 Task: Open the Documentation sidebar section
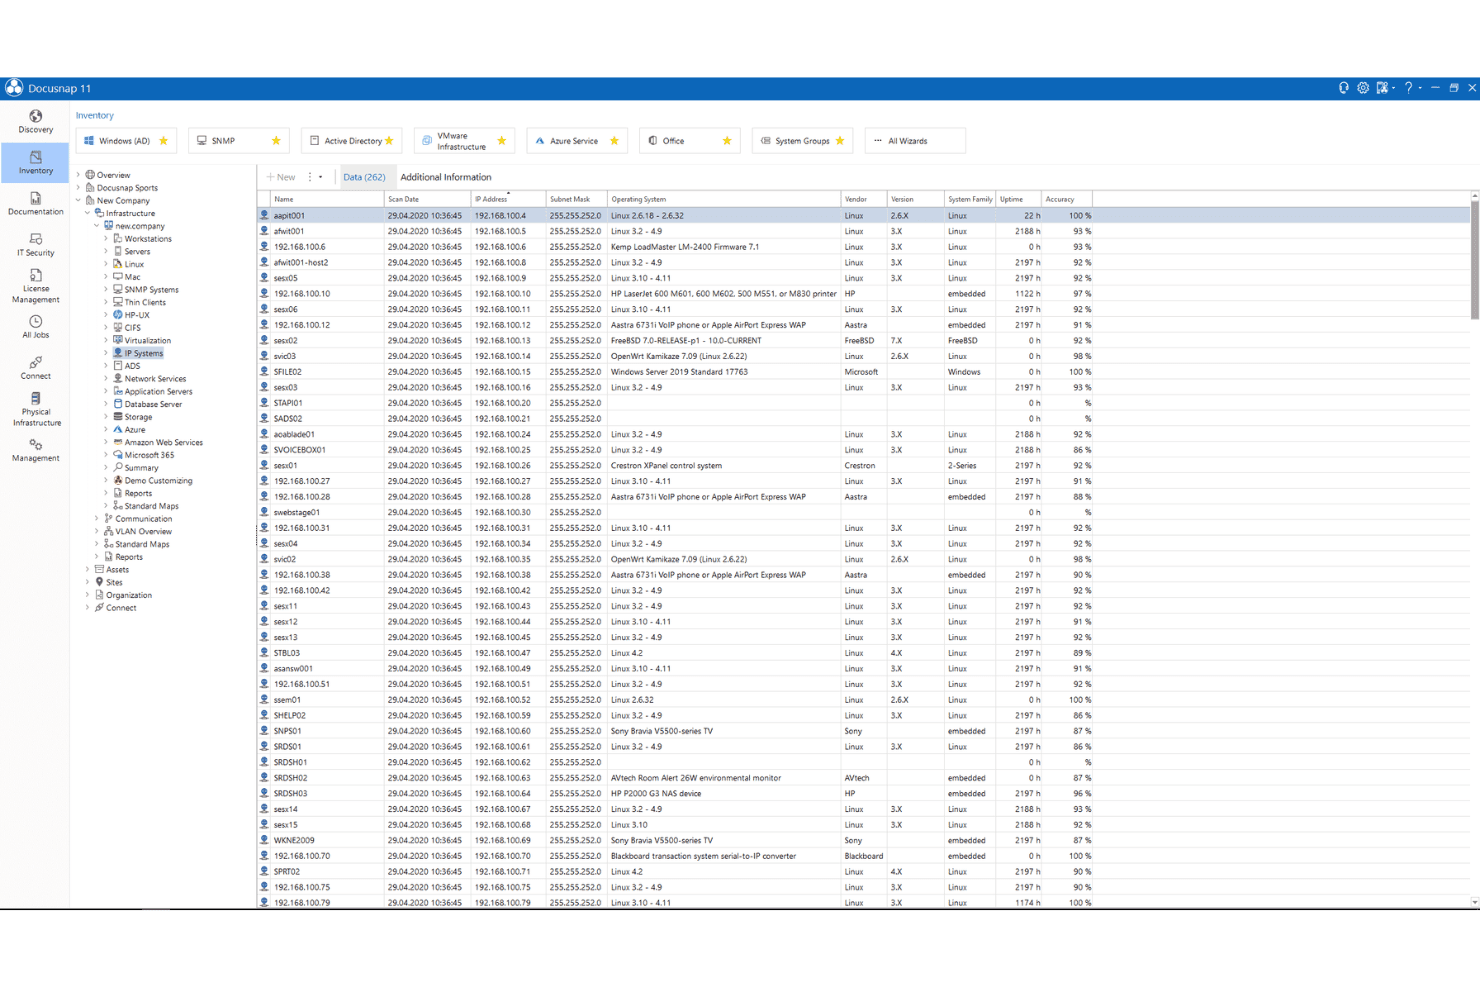[x=35, y=204]
